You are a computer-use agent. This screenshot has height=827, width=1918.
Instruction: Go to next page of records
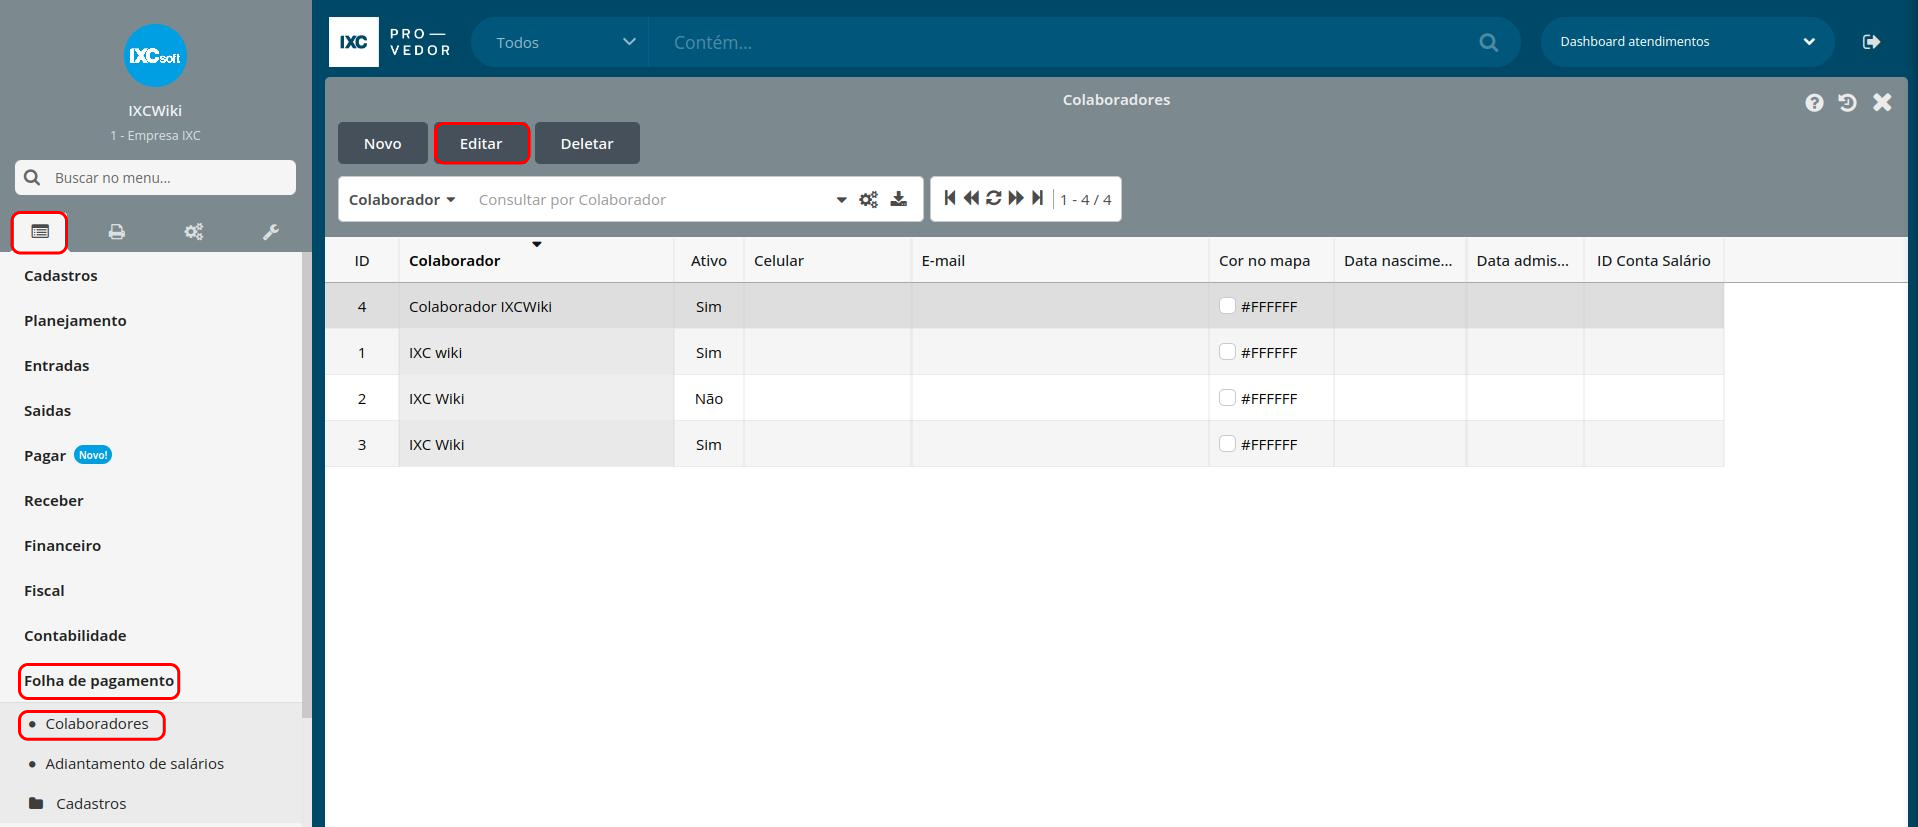pyautogui.click(x=1016, y=198)
